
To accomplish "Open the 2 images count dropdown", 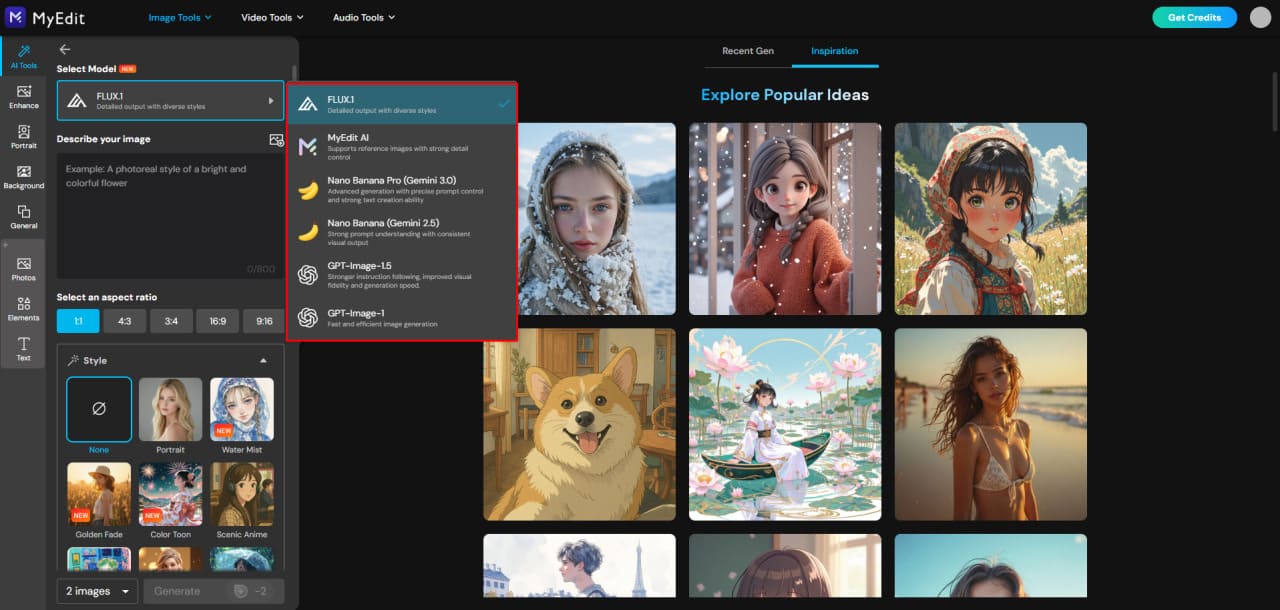I will point(96,591).
